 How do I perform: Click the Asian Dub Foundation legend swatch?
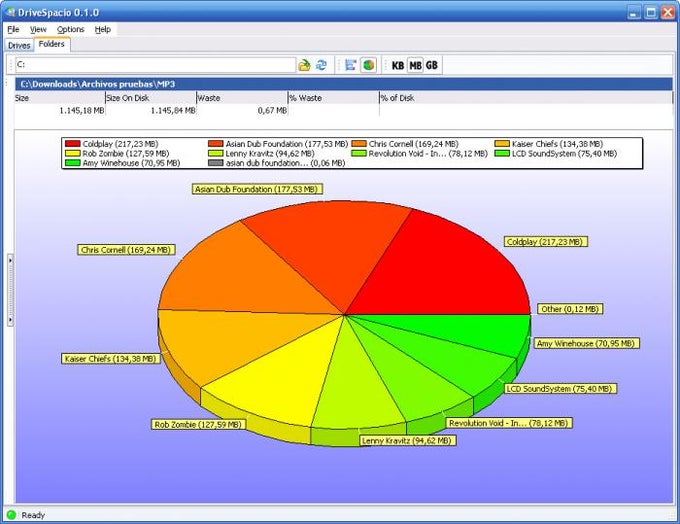tap(216, 144)
